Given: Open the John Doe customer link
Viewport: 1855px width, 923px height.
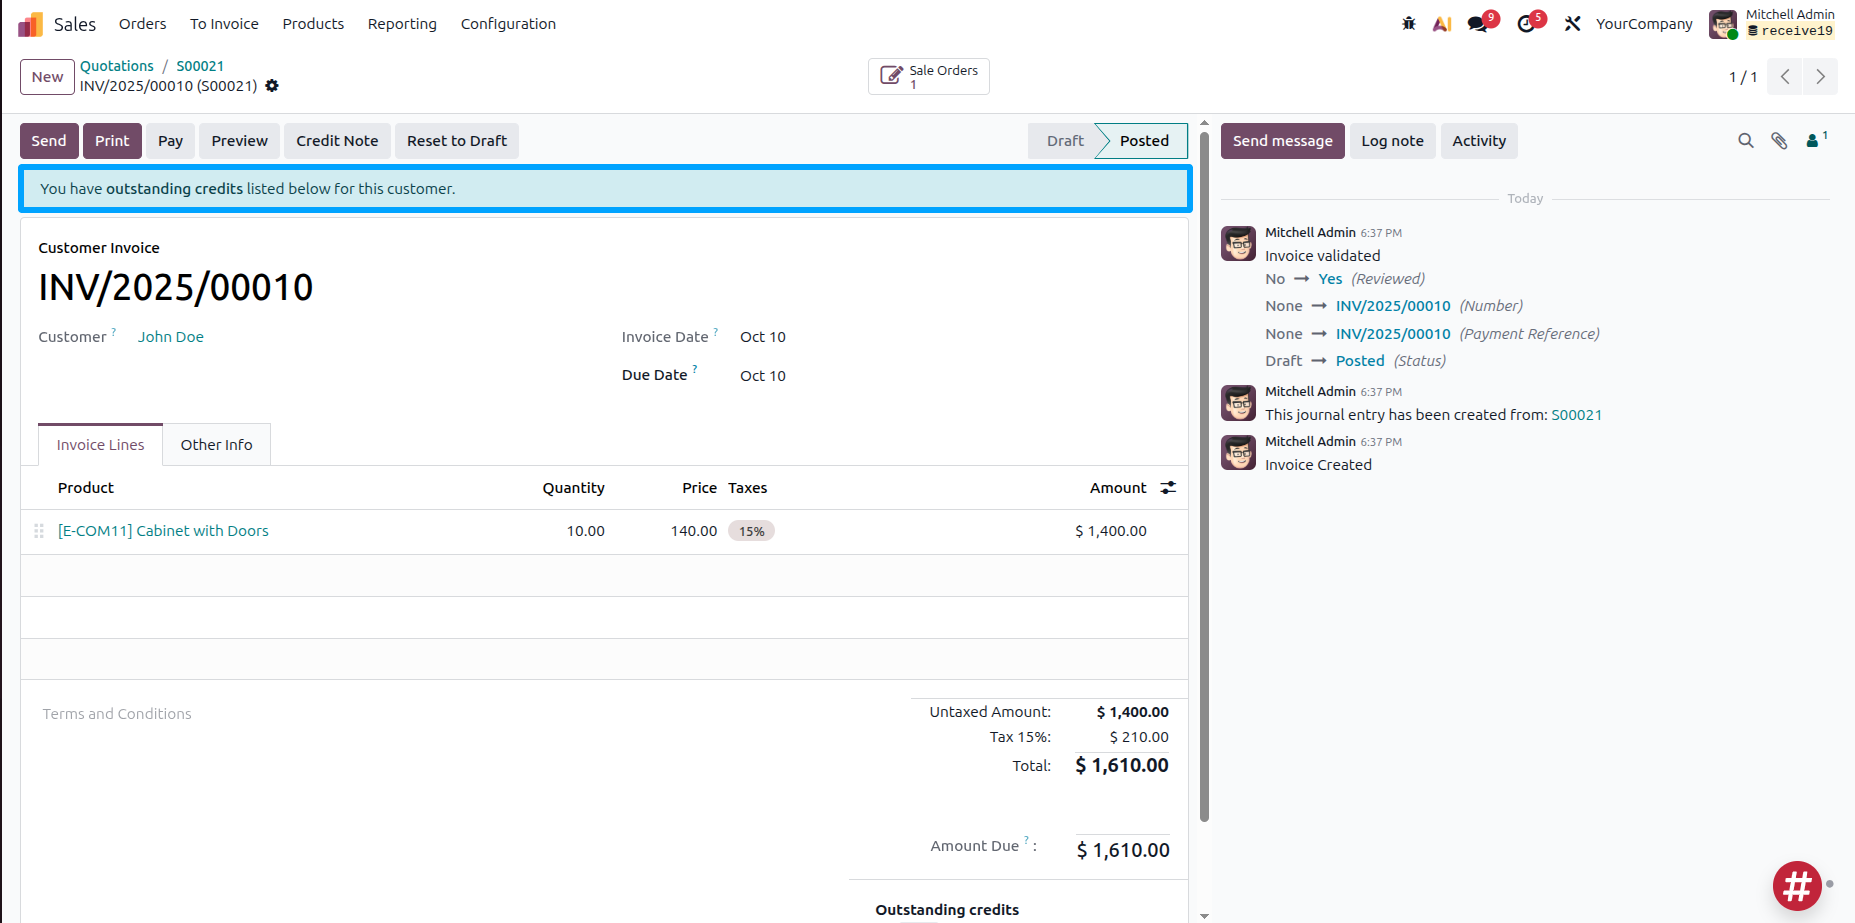Looking at the screenshot, I should pyautogui.click(x=171, y=337).
